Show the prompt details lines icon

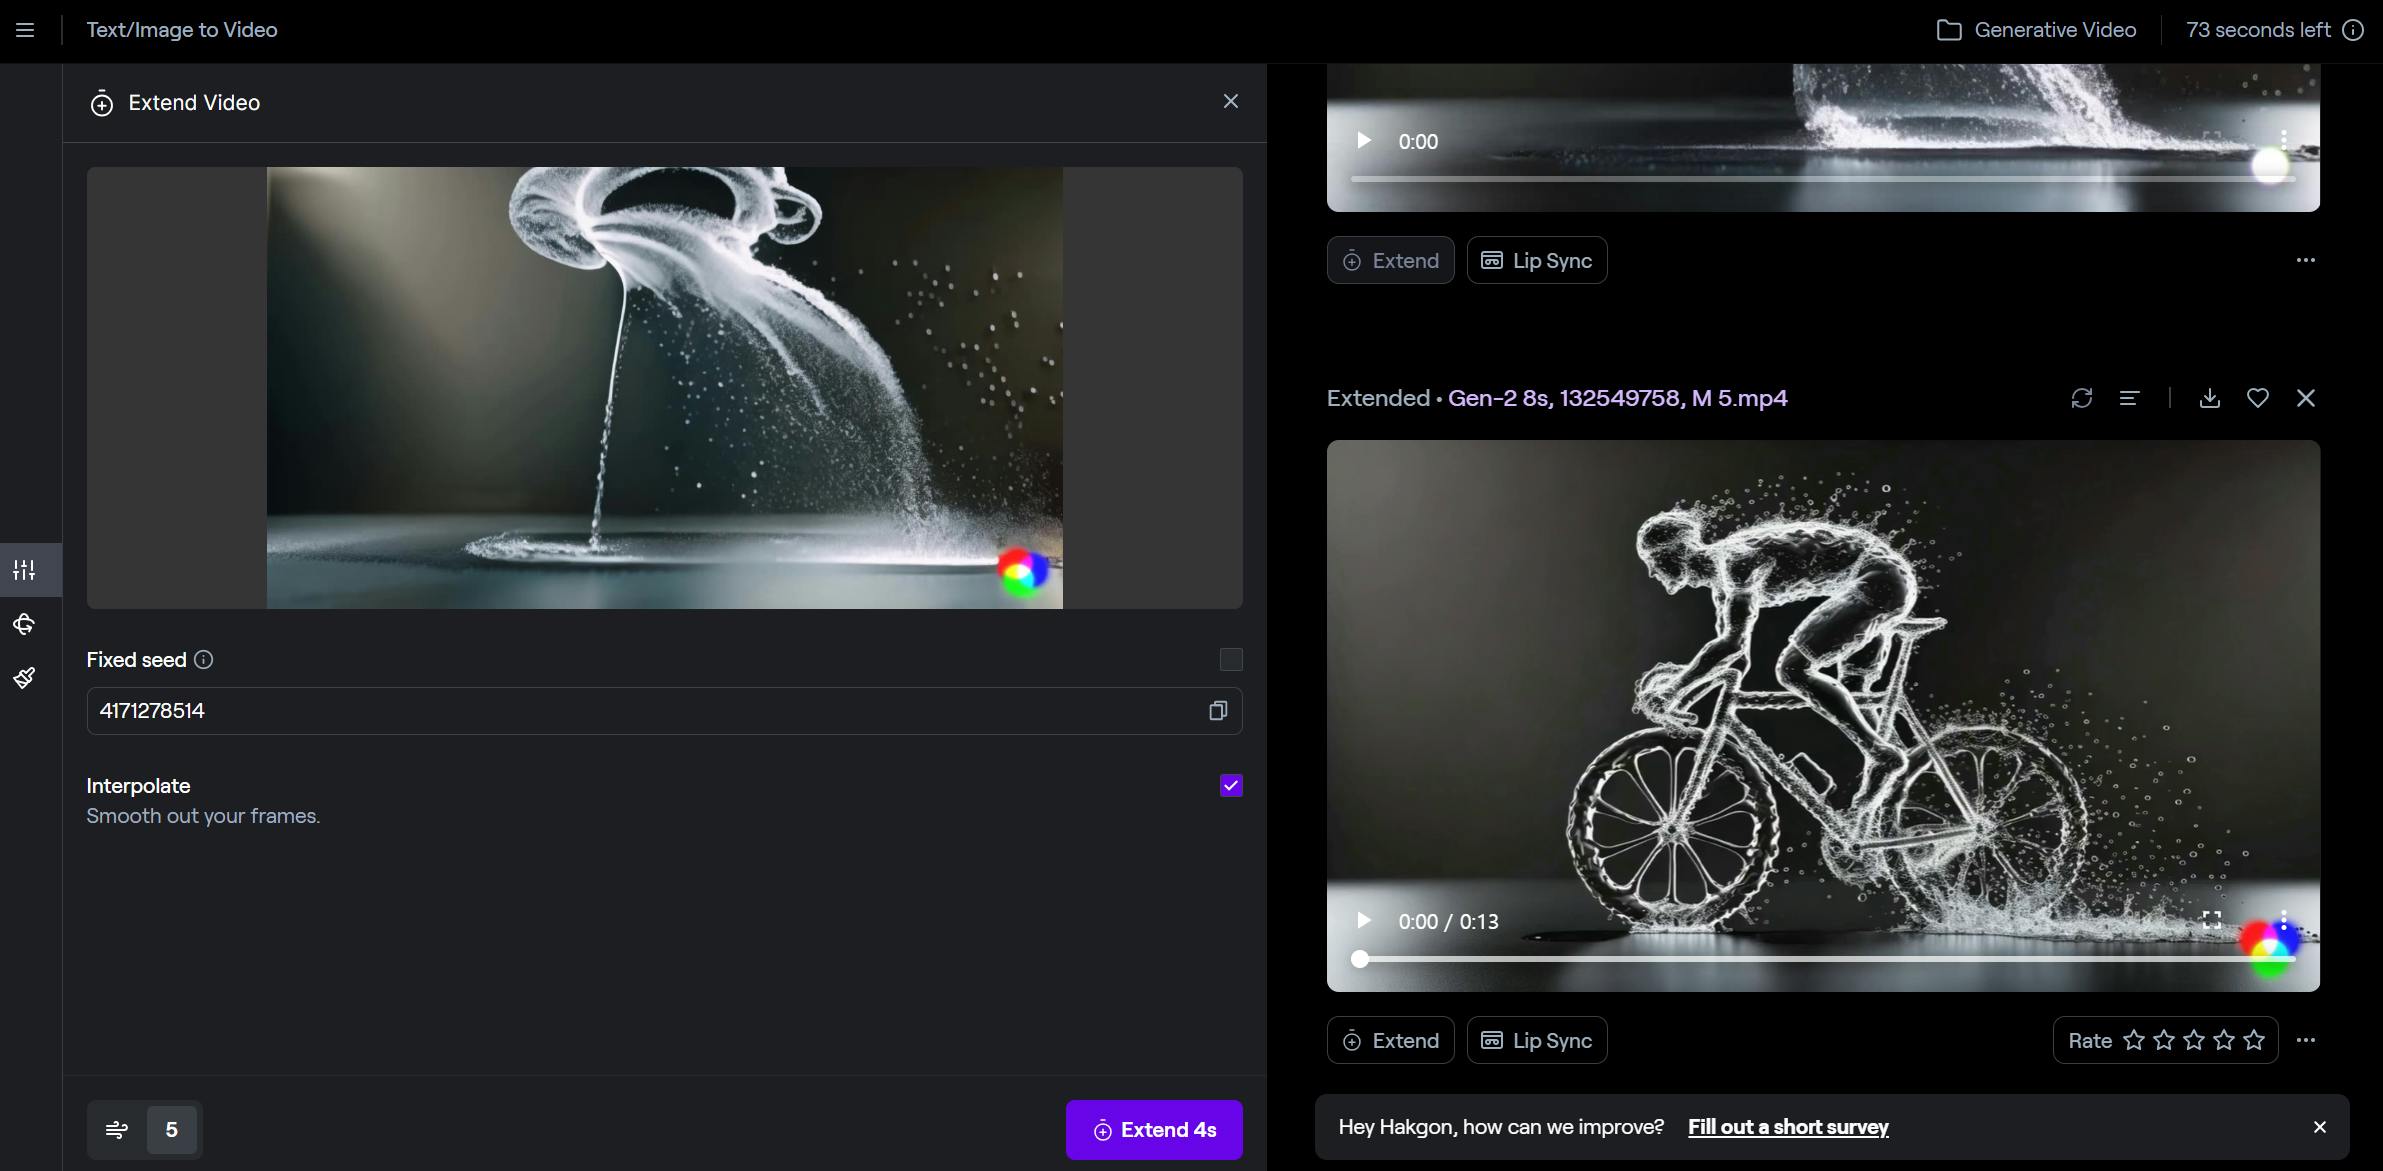(x=2130, y=398)
